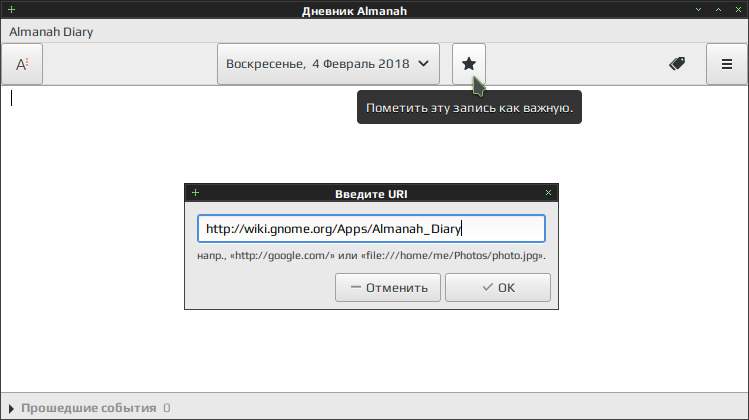Open the date picker dropdown
Image resolution: width=749 pixels, height=420 pixels.
coord(328,64)
